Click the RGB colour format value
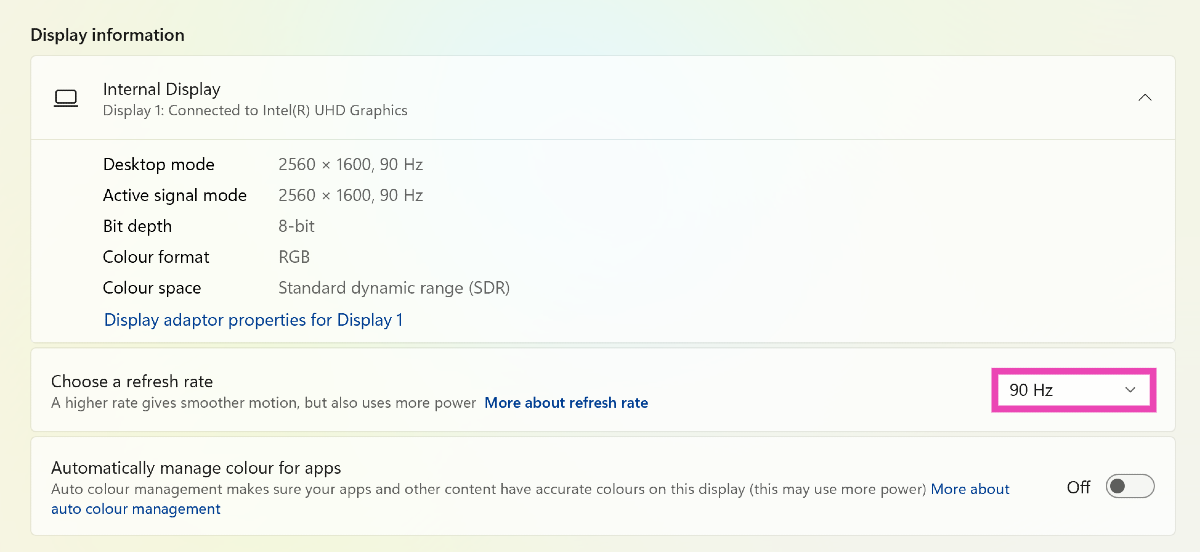This screenshot has width=1200, height=552. tap(294, 257)
